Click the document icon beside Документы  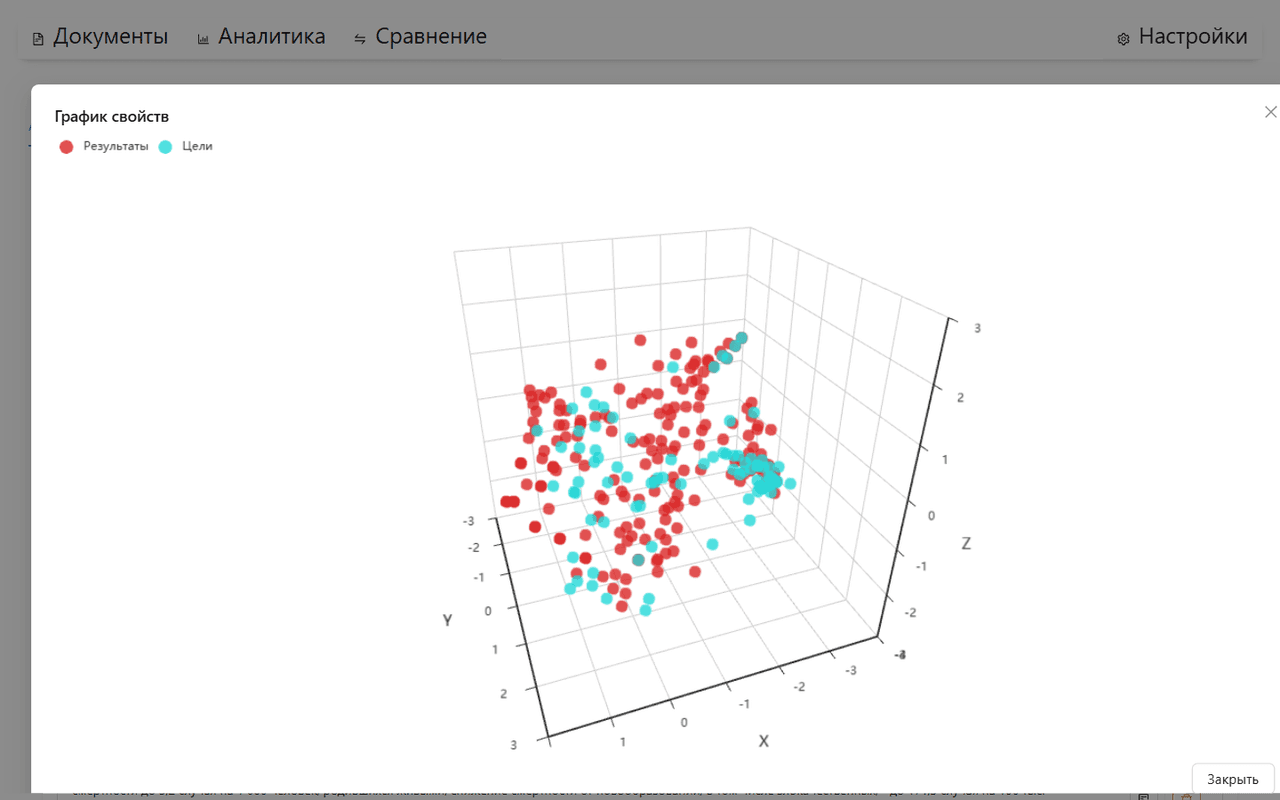click(39, 39)
